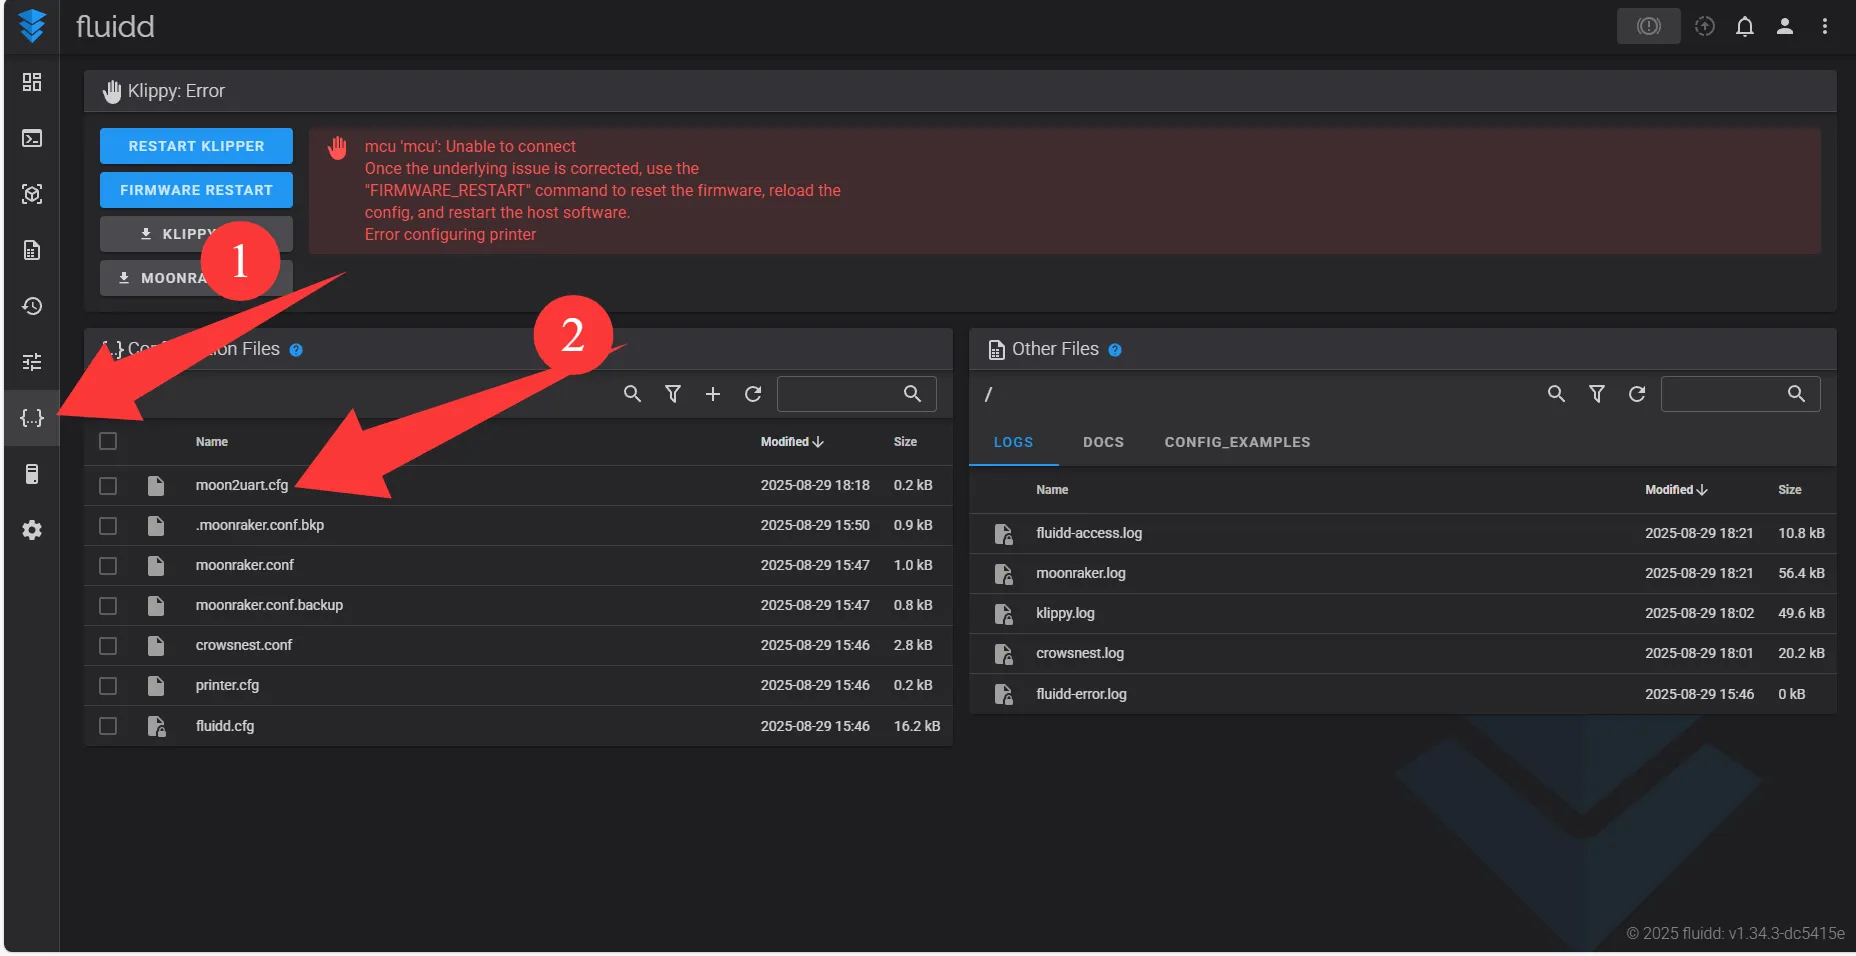Select the printer.cfg checkbox
The image size is (1856, 956).
(108, 686)
